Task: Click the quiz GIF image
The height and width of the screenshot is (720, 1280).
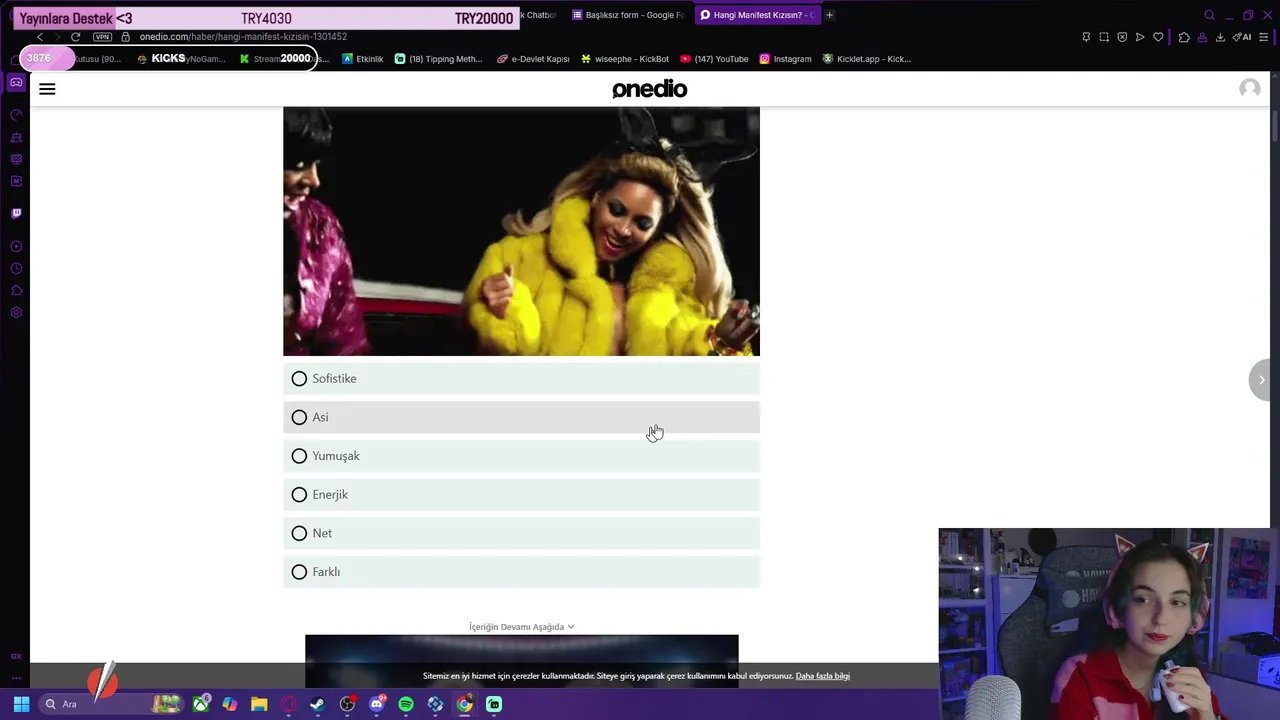Action: point(521,231)
